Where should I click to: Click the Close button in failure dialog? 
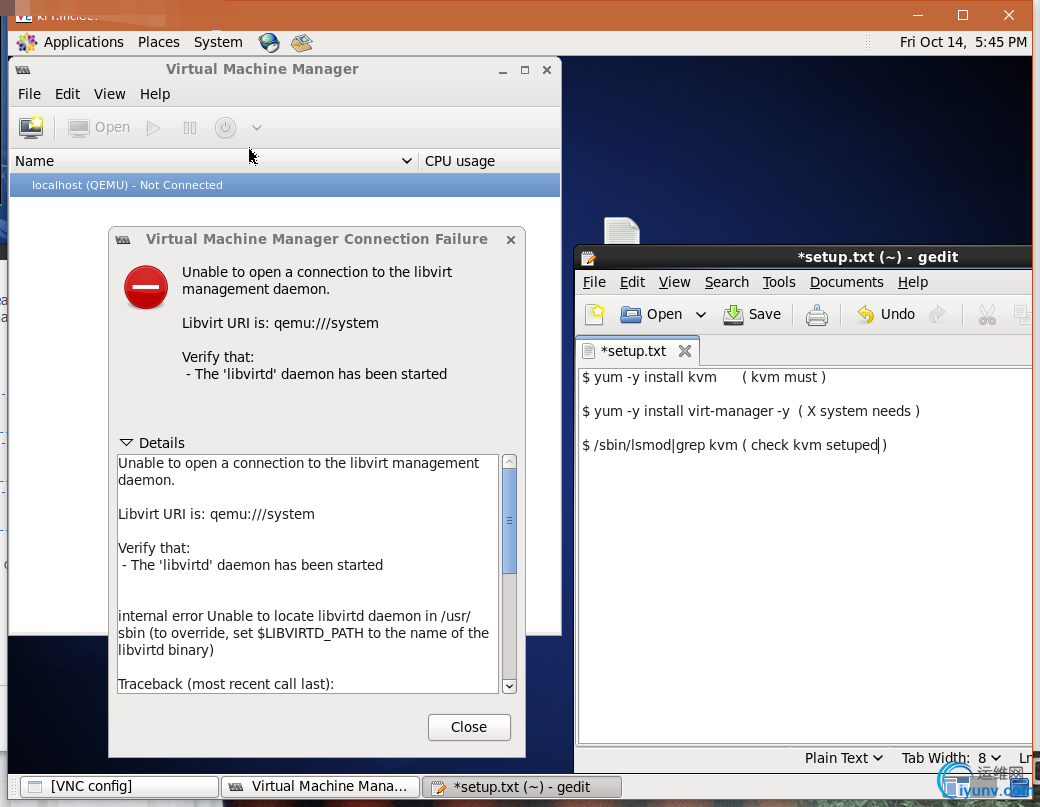coord(469,727)
